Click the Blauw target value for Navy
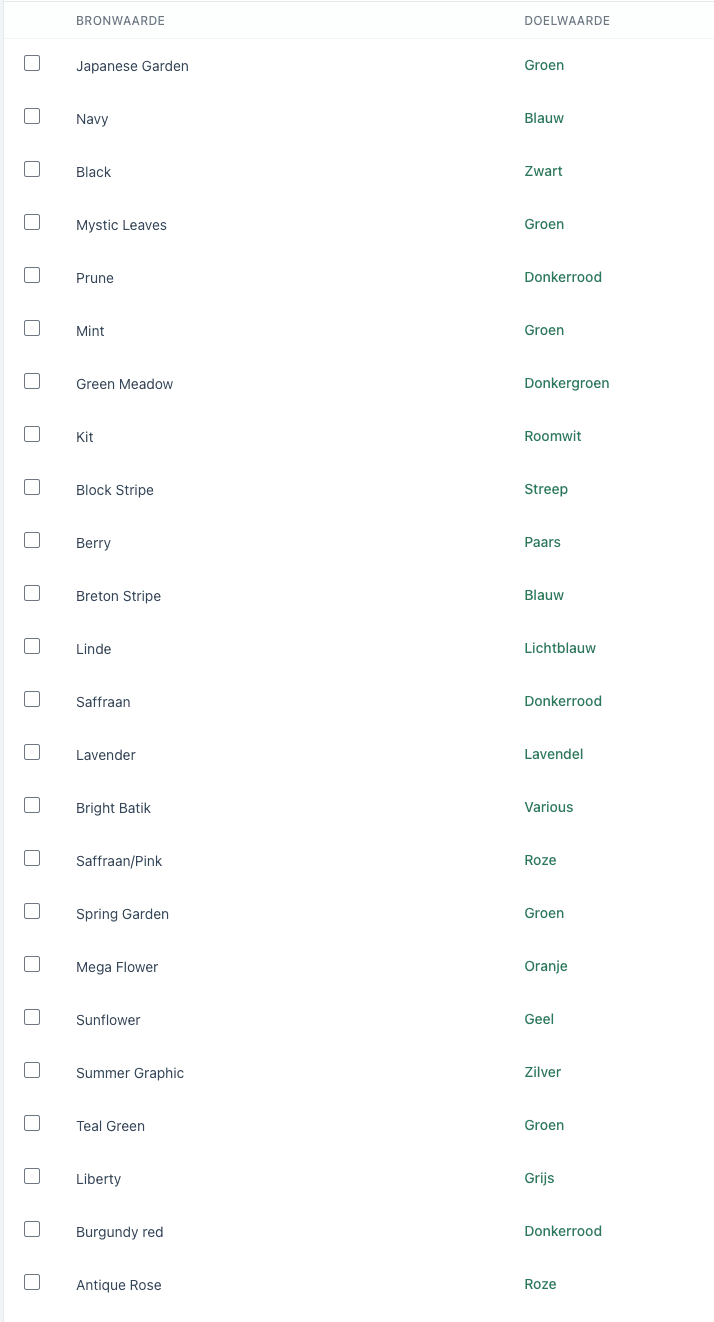714x1322 pixels. (544, 118)
